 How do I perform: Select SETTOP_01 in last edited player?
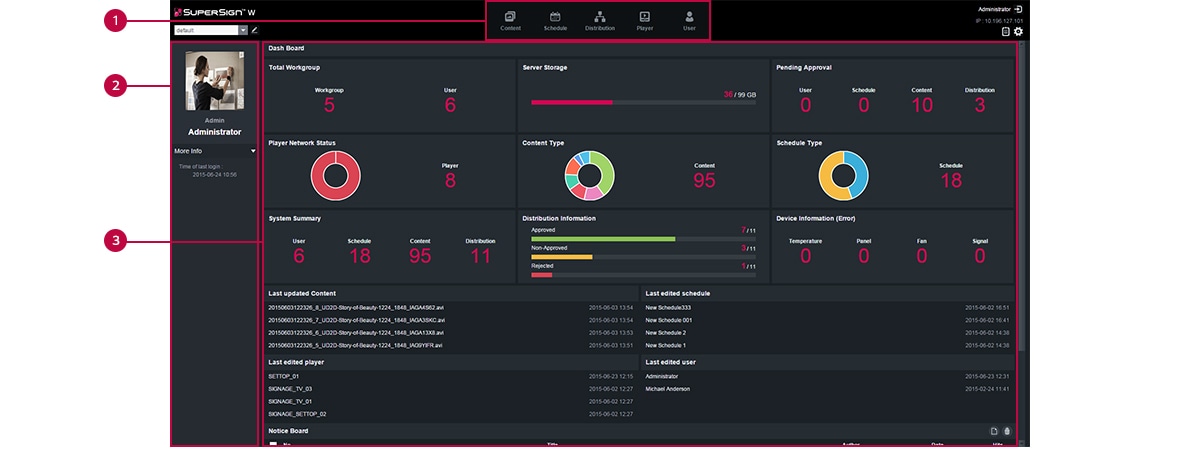[284, 376]
